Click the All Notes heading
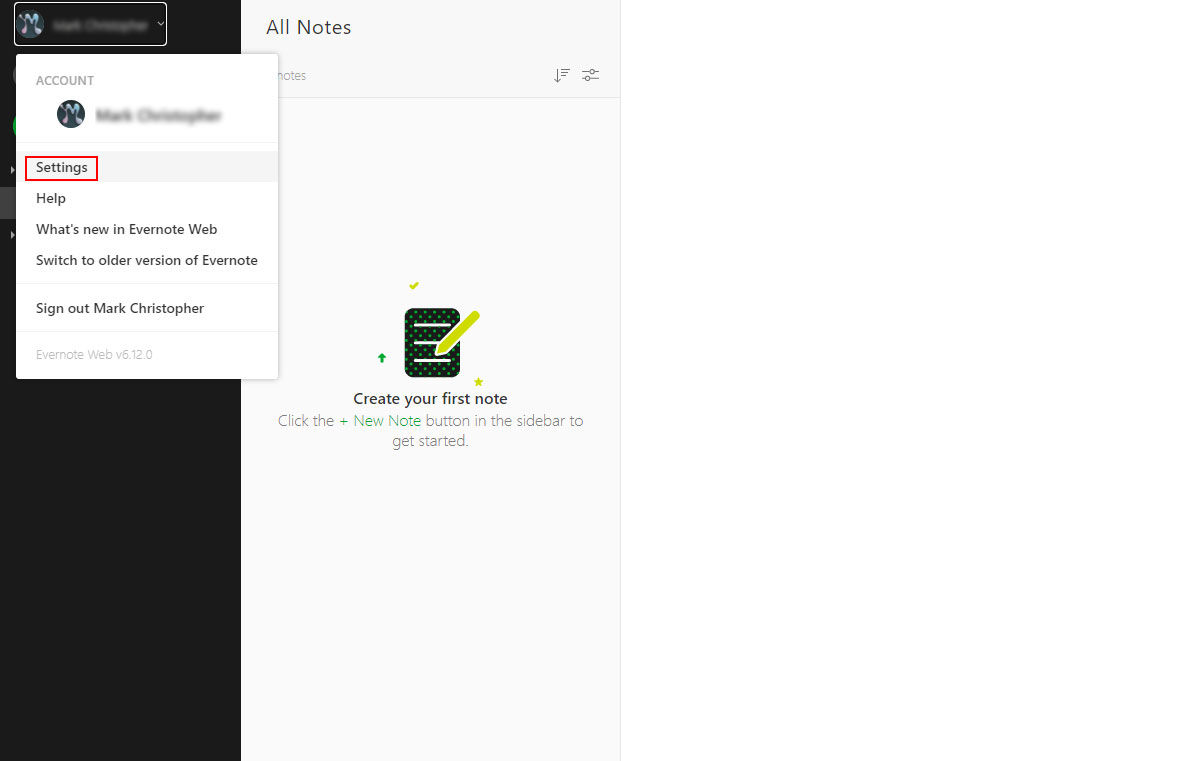 (x=309, y=27)
